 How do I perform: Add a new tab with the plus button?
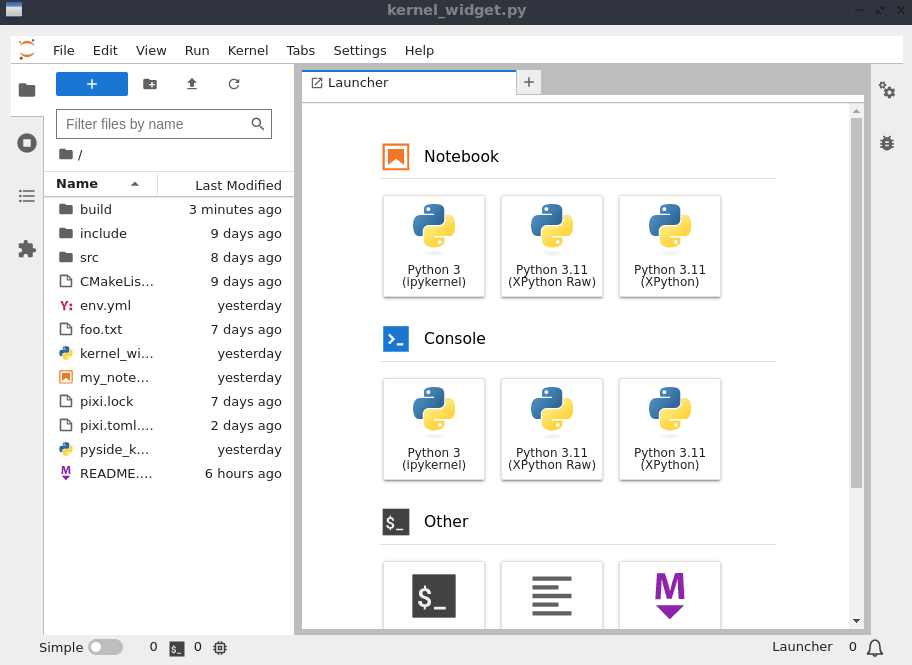point(529,82)
